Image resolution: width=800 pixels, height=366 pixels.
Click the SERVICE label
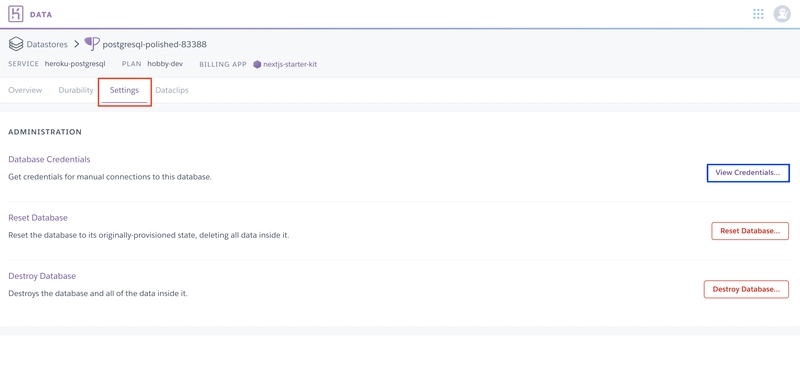23,64
